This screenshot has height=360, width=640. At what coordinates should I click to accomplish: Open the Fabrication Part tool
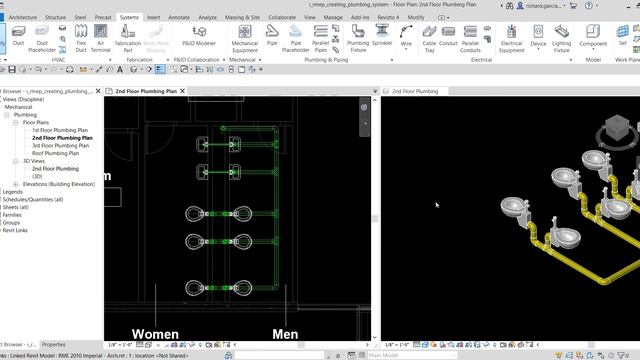coord(128,39)
